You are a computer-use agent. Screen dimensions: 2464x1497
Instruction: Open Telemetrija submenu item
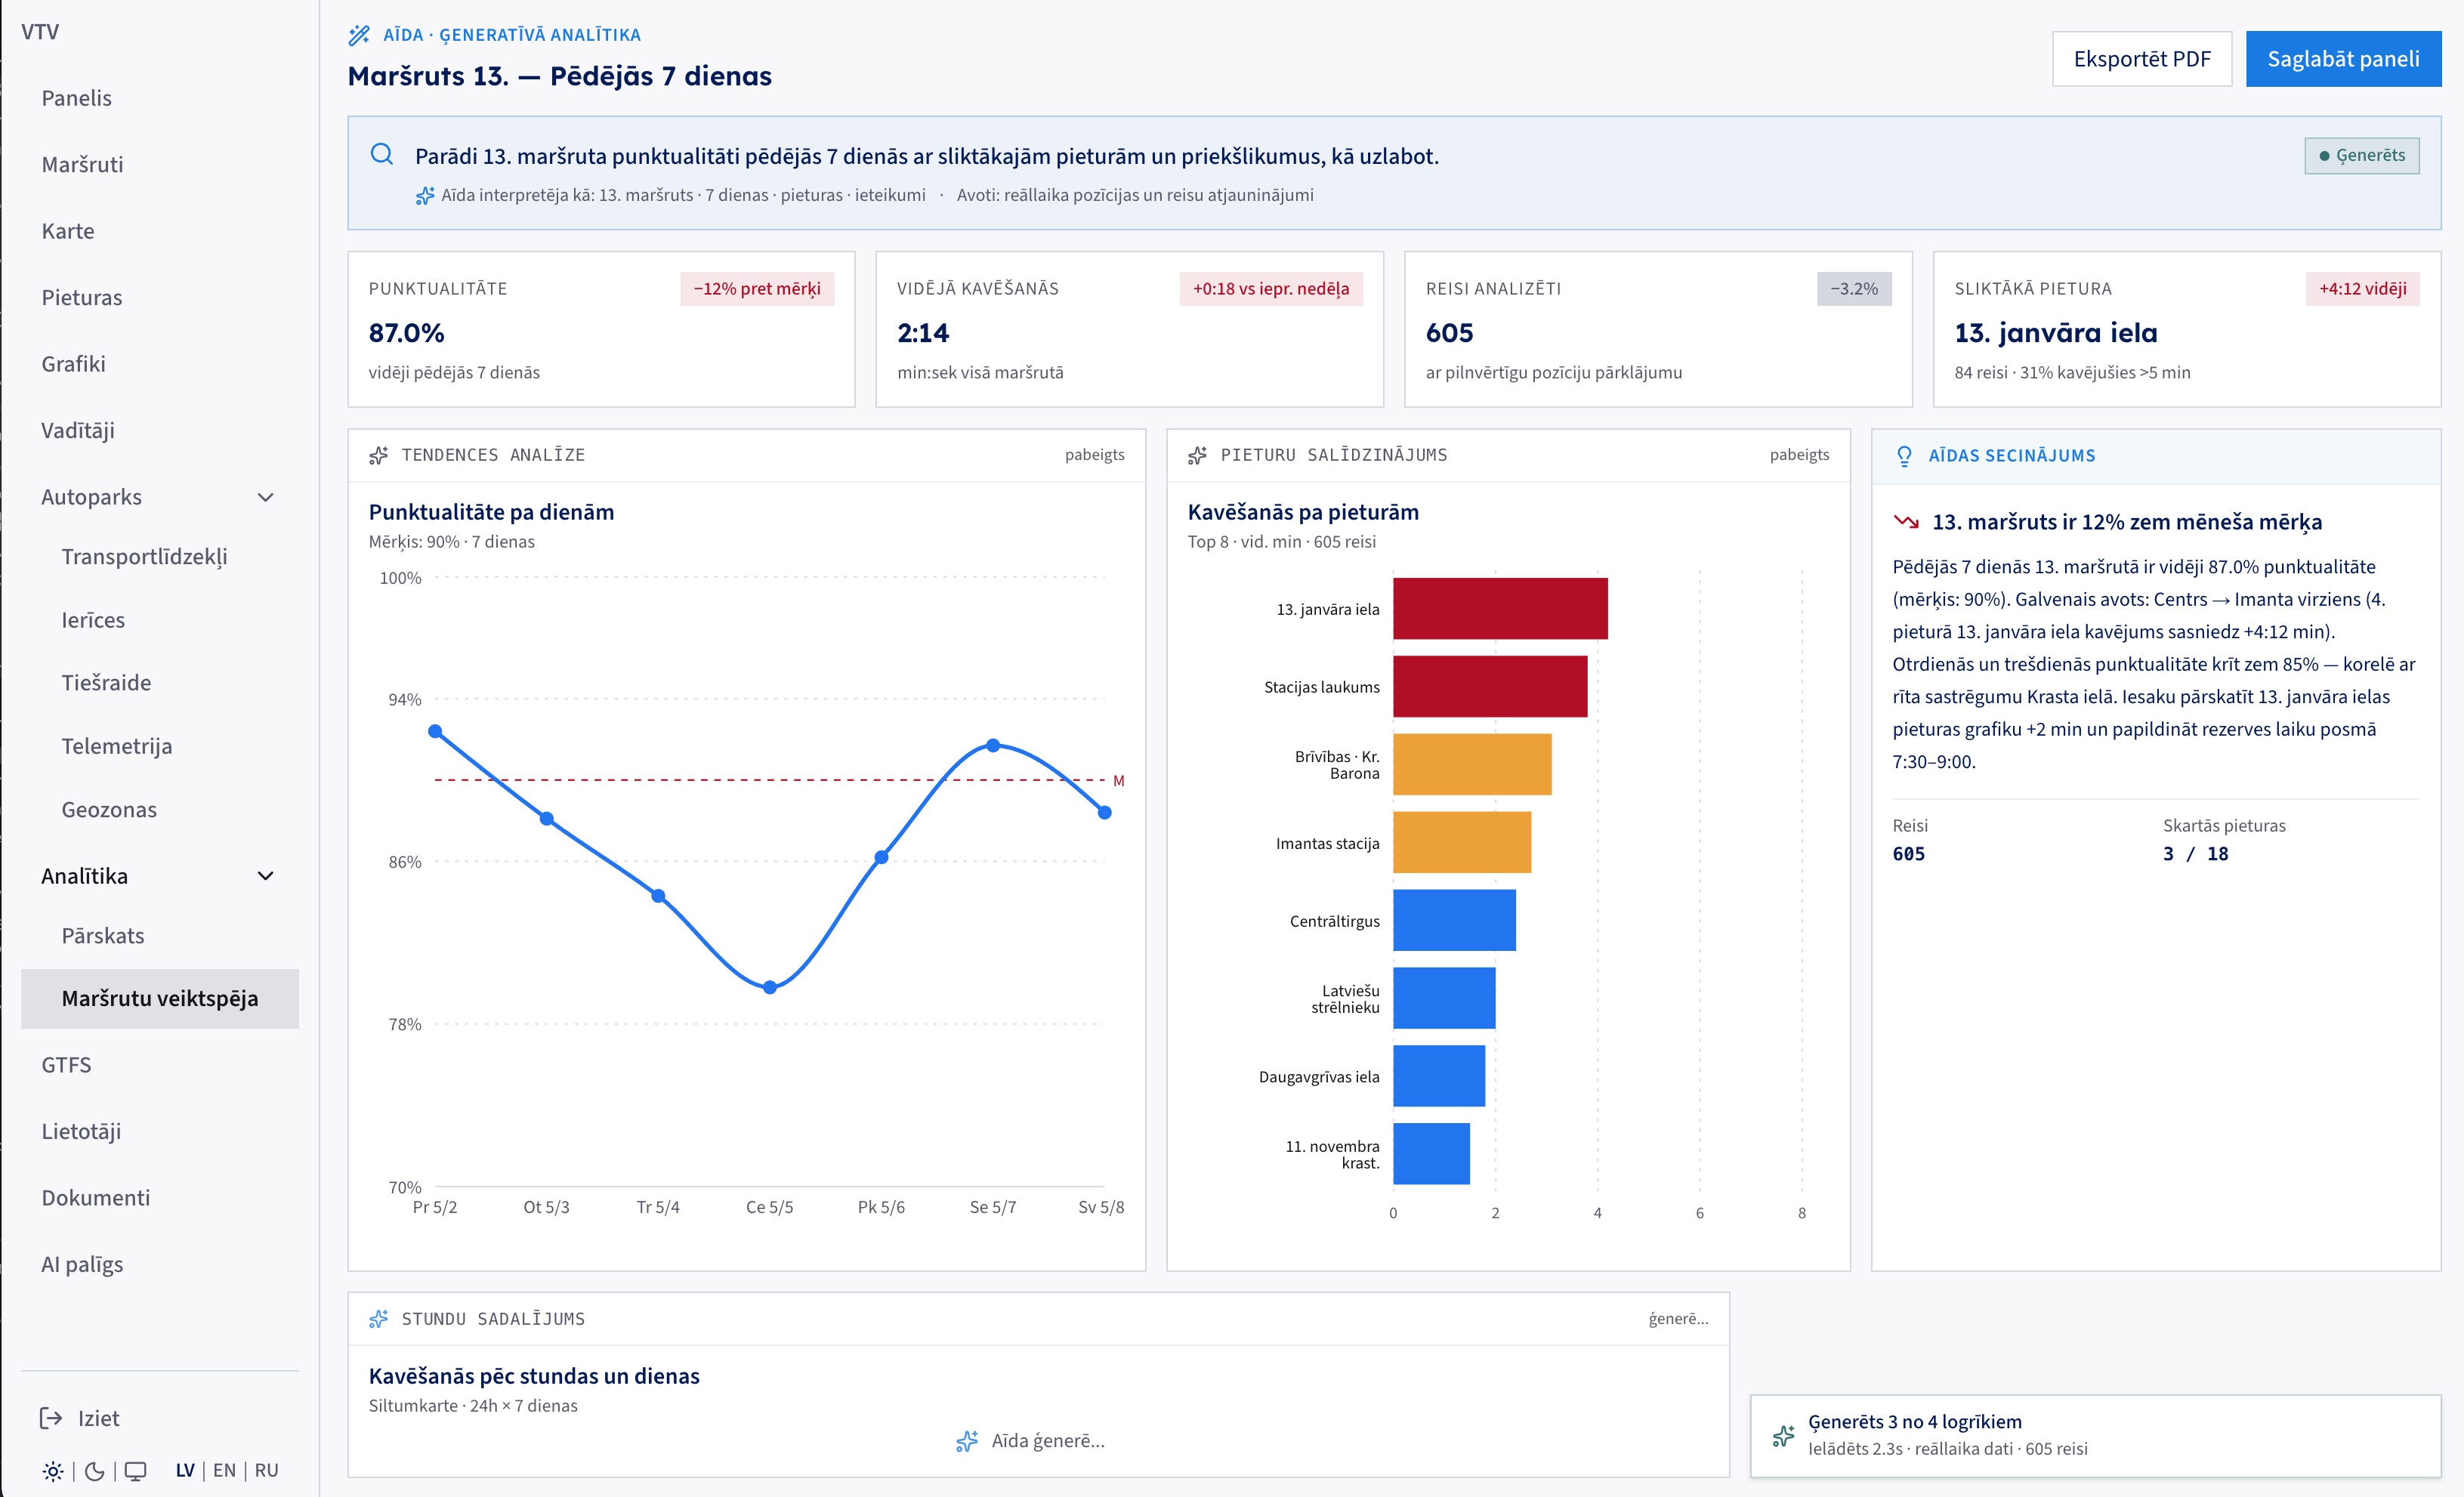(x=160, y=746)
